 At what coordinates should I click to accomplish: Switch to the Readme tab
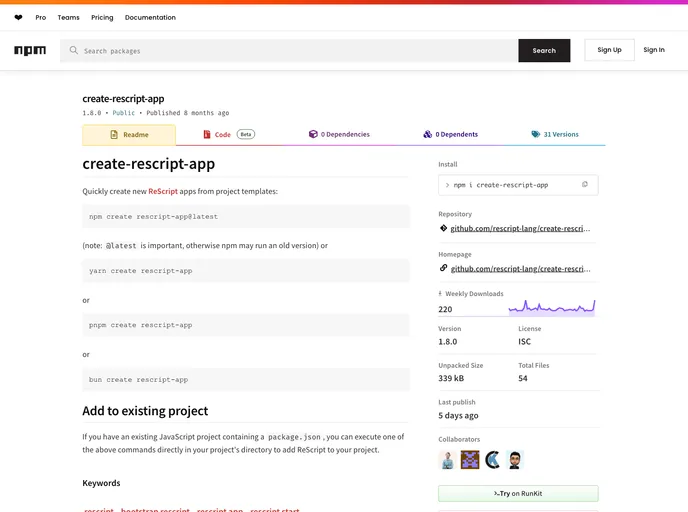click(129, 135)
